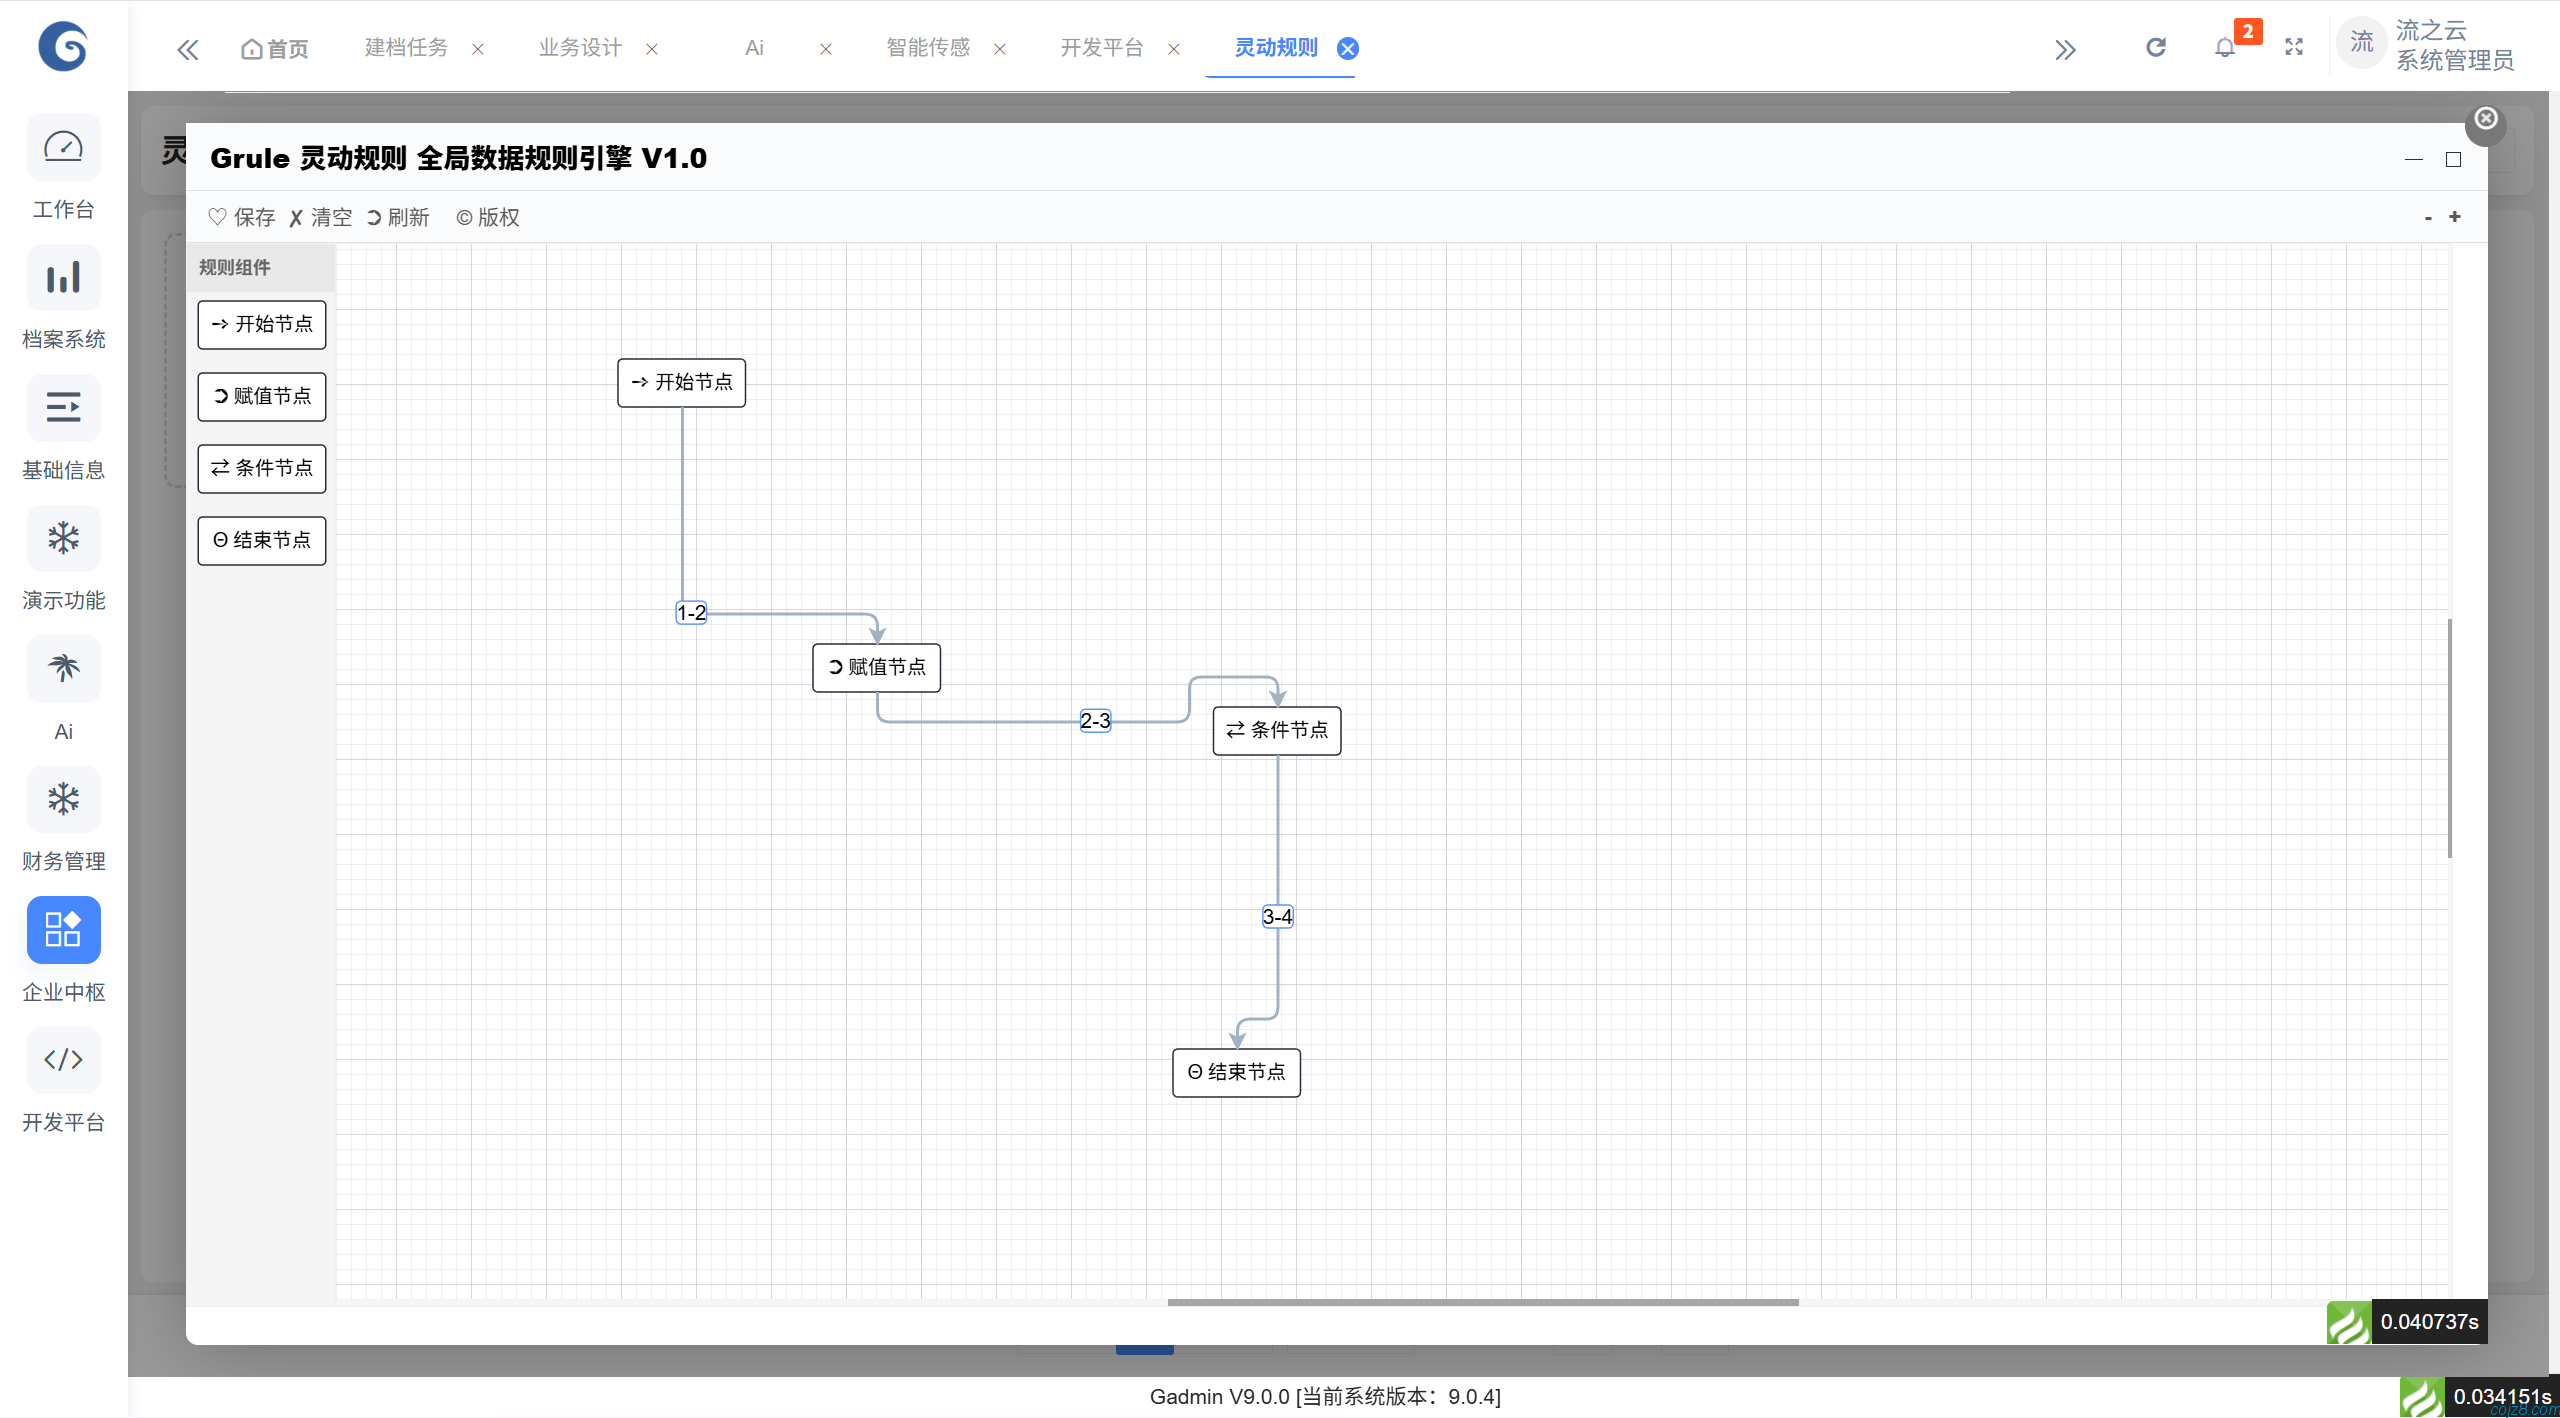
Task: Select the 企业中枢 enterprise hub icon
Action: 63,930
